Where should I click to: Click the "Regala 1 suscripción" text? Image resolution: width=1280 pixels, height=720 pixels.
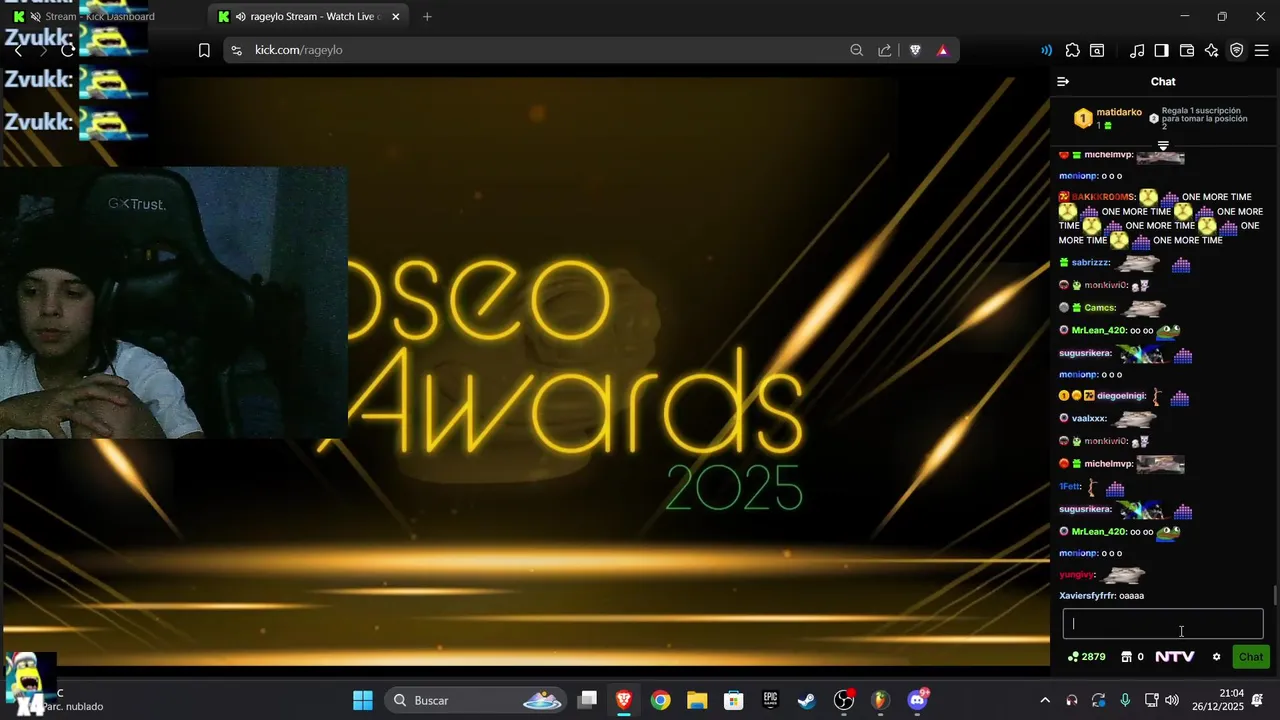point(1201,111)
